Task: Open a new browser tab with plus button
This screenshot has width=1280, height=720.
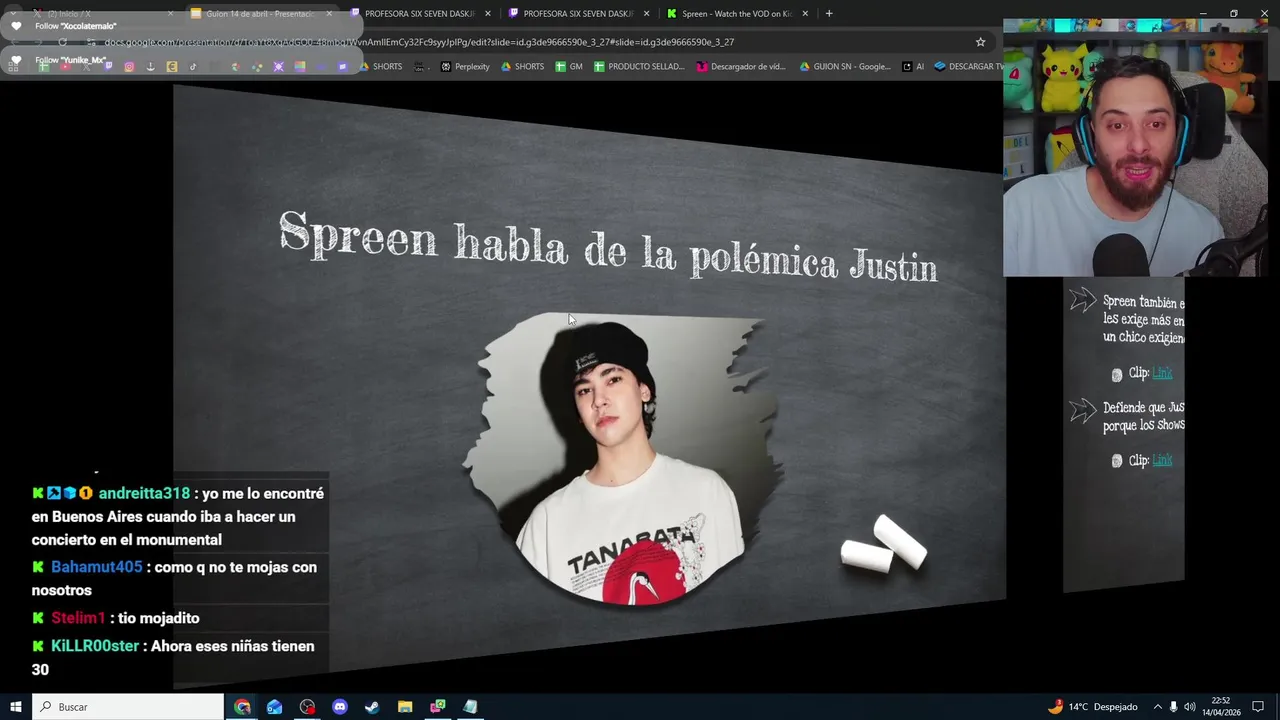Action: [829, 14]
